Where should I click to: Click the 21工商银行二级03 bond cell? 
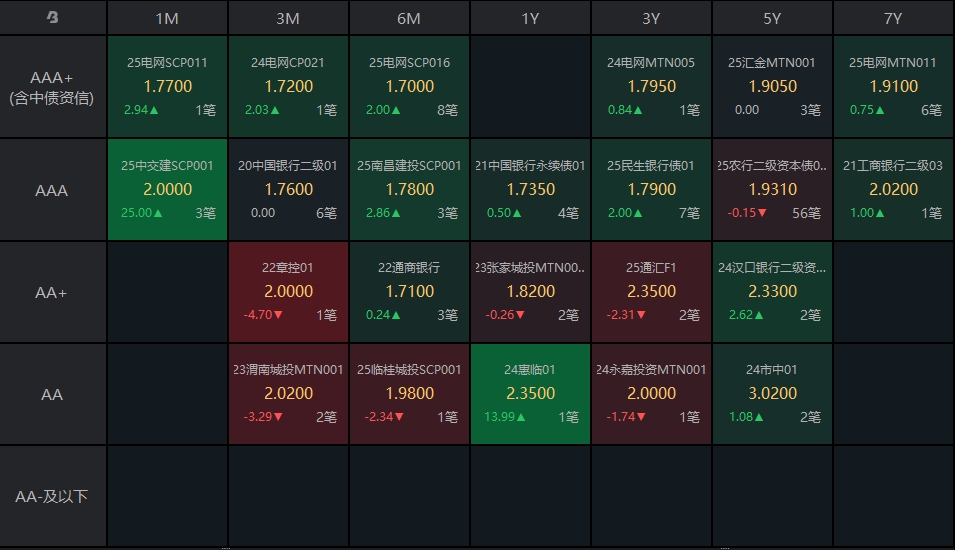point(893,190)
